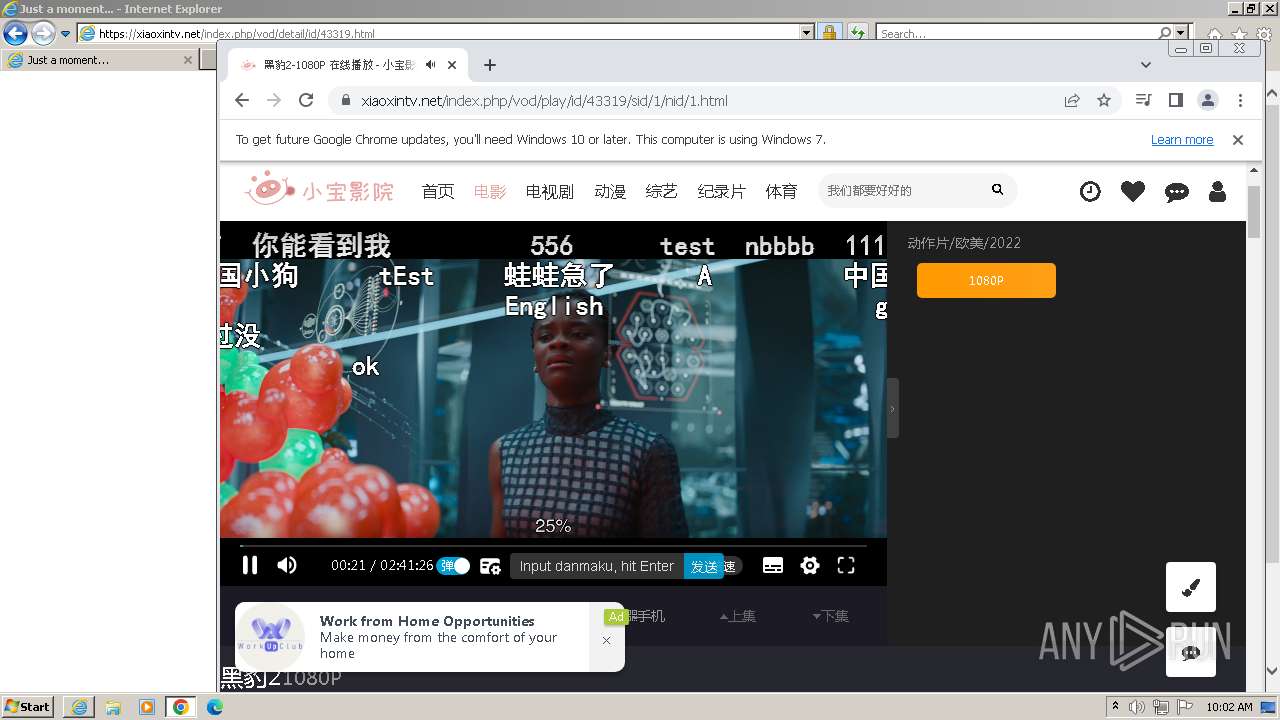Open Microsoft Edge from the taskbar

(215, 707)
